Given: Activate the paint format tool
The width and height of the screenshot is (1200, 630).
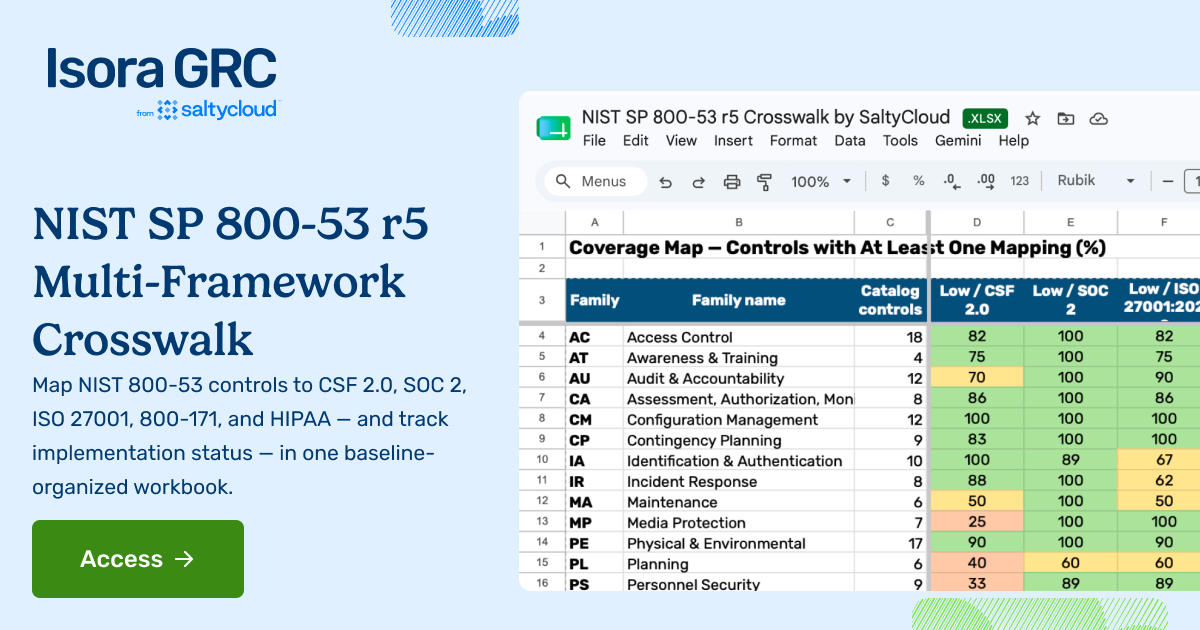Looking at the screenshot, I should [x=765, y=182].
